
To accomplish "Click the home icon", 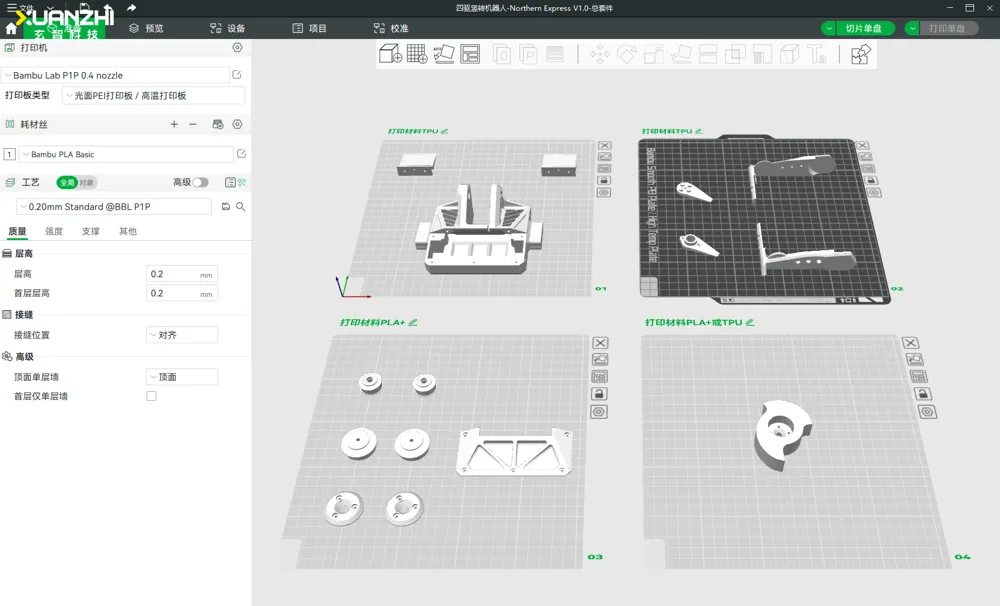I will [x=11, y=29].
